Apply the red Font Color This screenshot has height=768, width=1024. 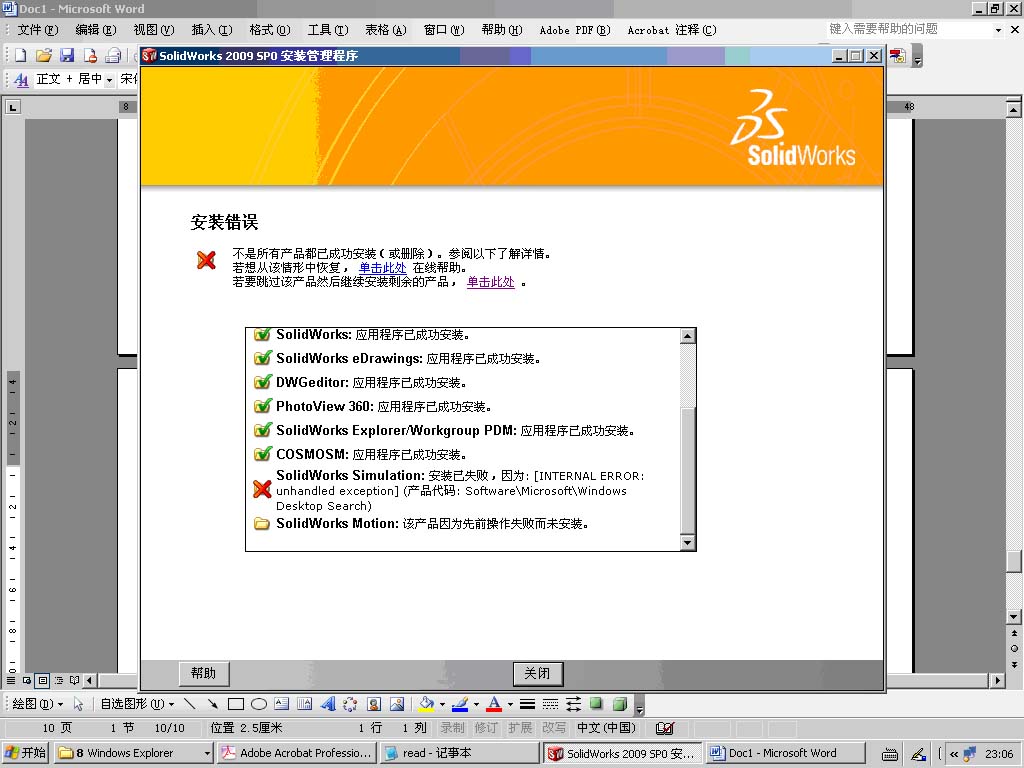pos(494,704)
